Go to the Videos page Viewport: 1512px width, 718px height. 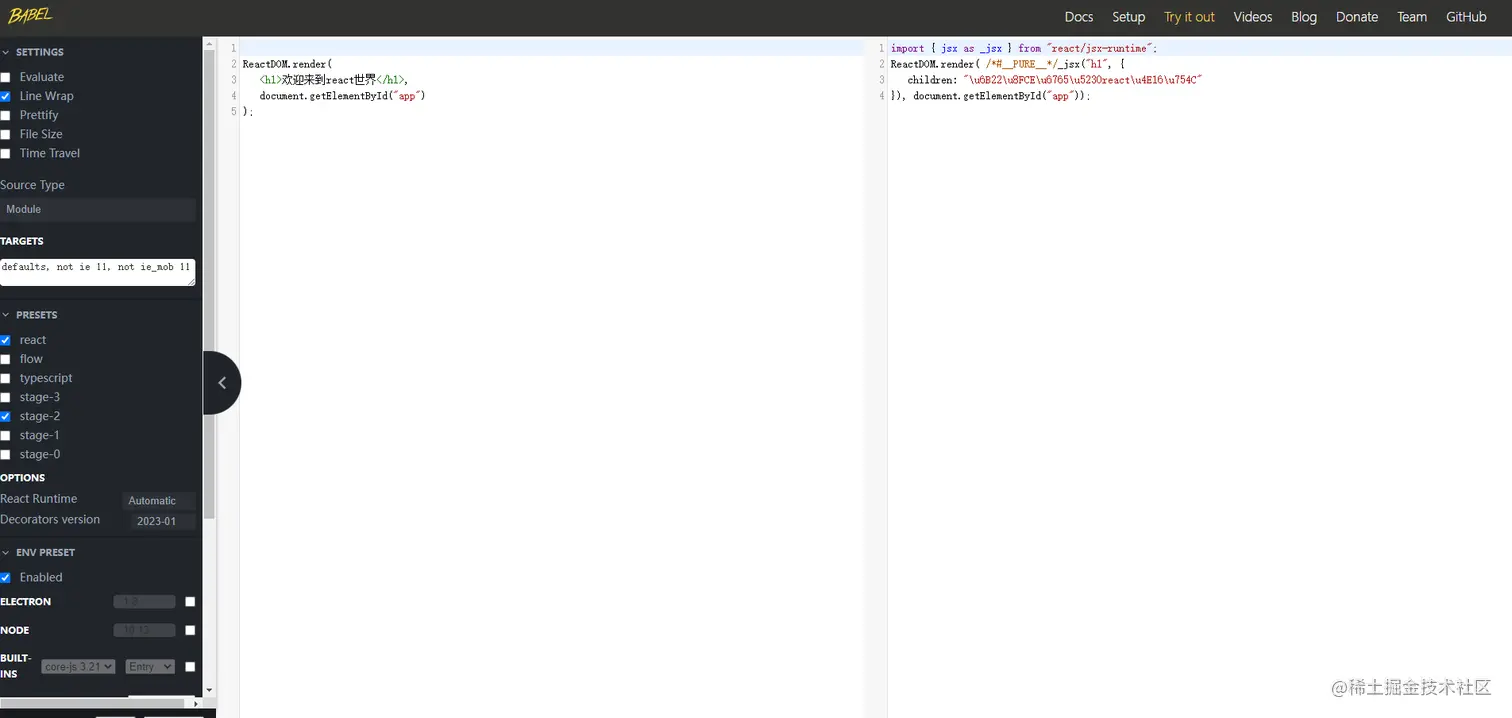1253,17
